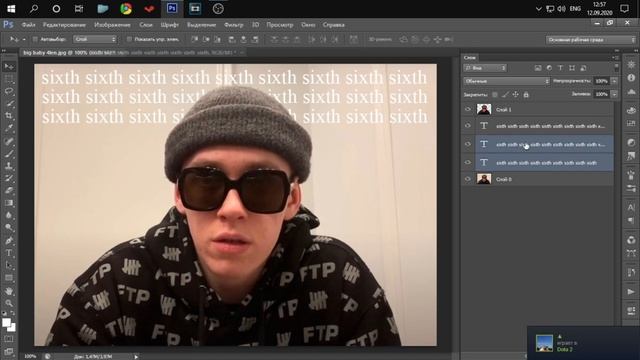Screen dimensions: 640x360
Task: Select the Horizontal Type tool
Action: tap(9, 253)
